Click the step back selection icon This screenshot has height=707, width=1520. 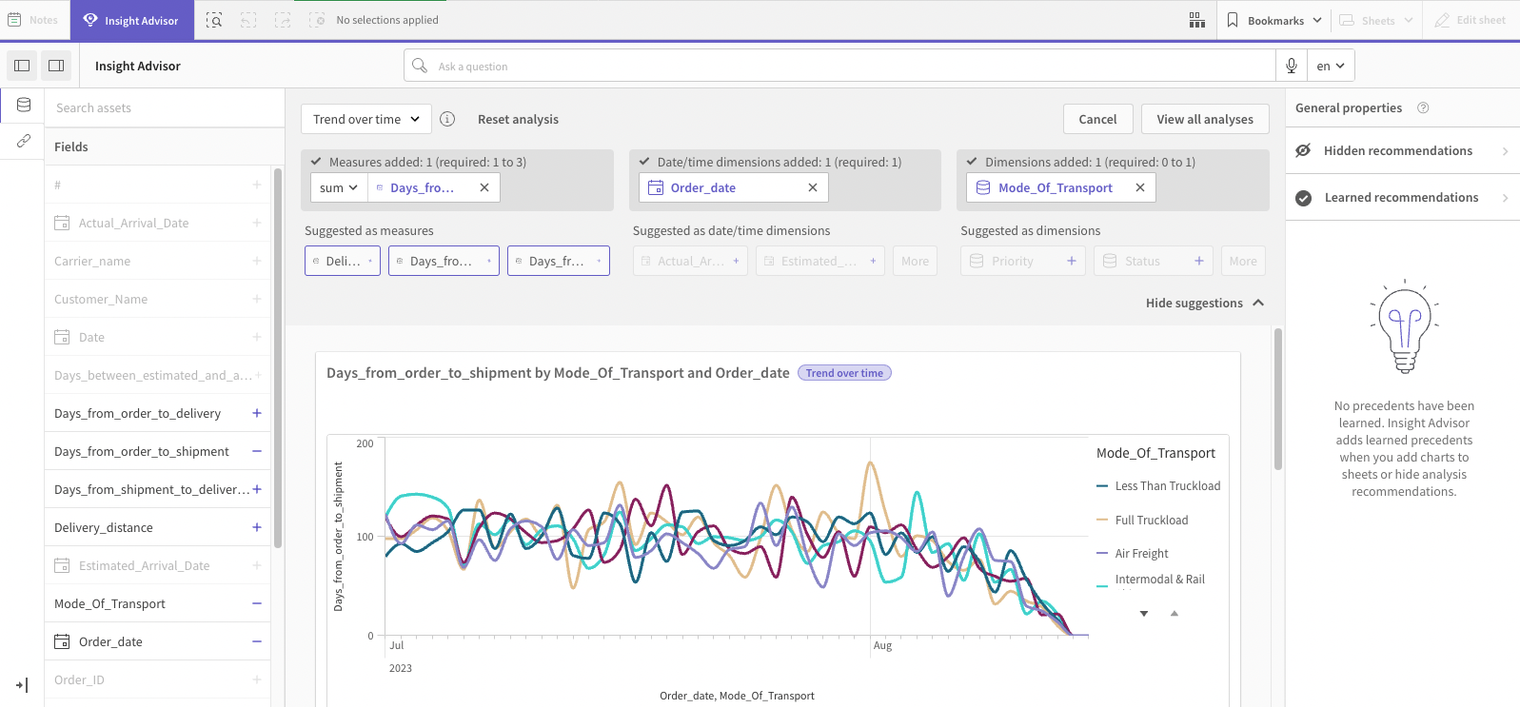(x=249, y=20)
